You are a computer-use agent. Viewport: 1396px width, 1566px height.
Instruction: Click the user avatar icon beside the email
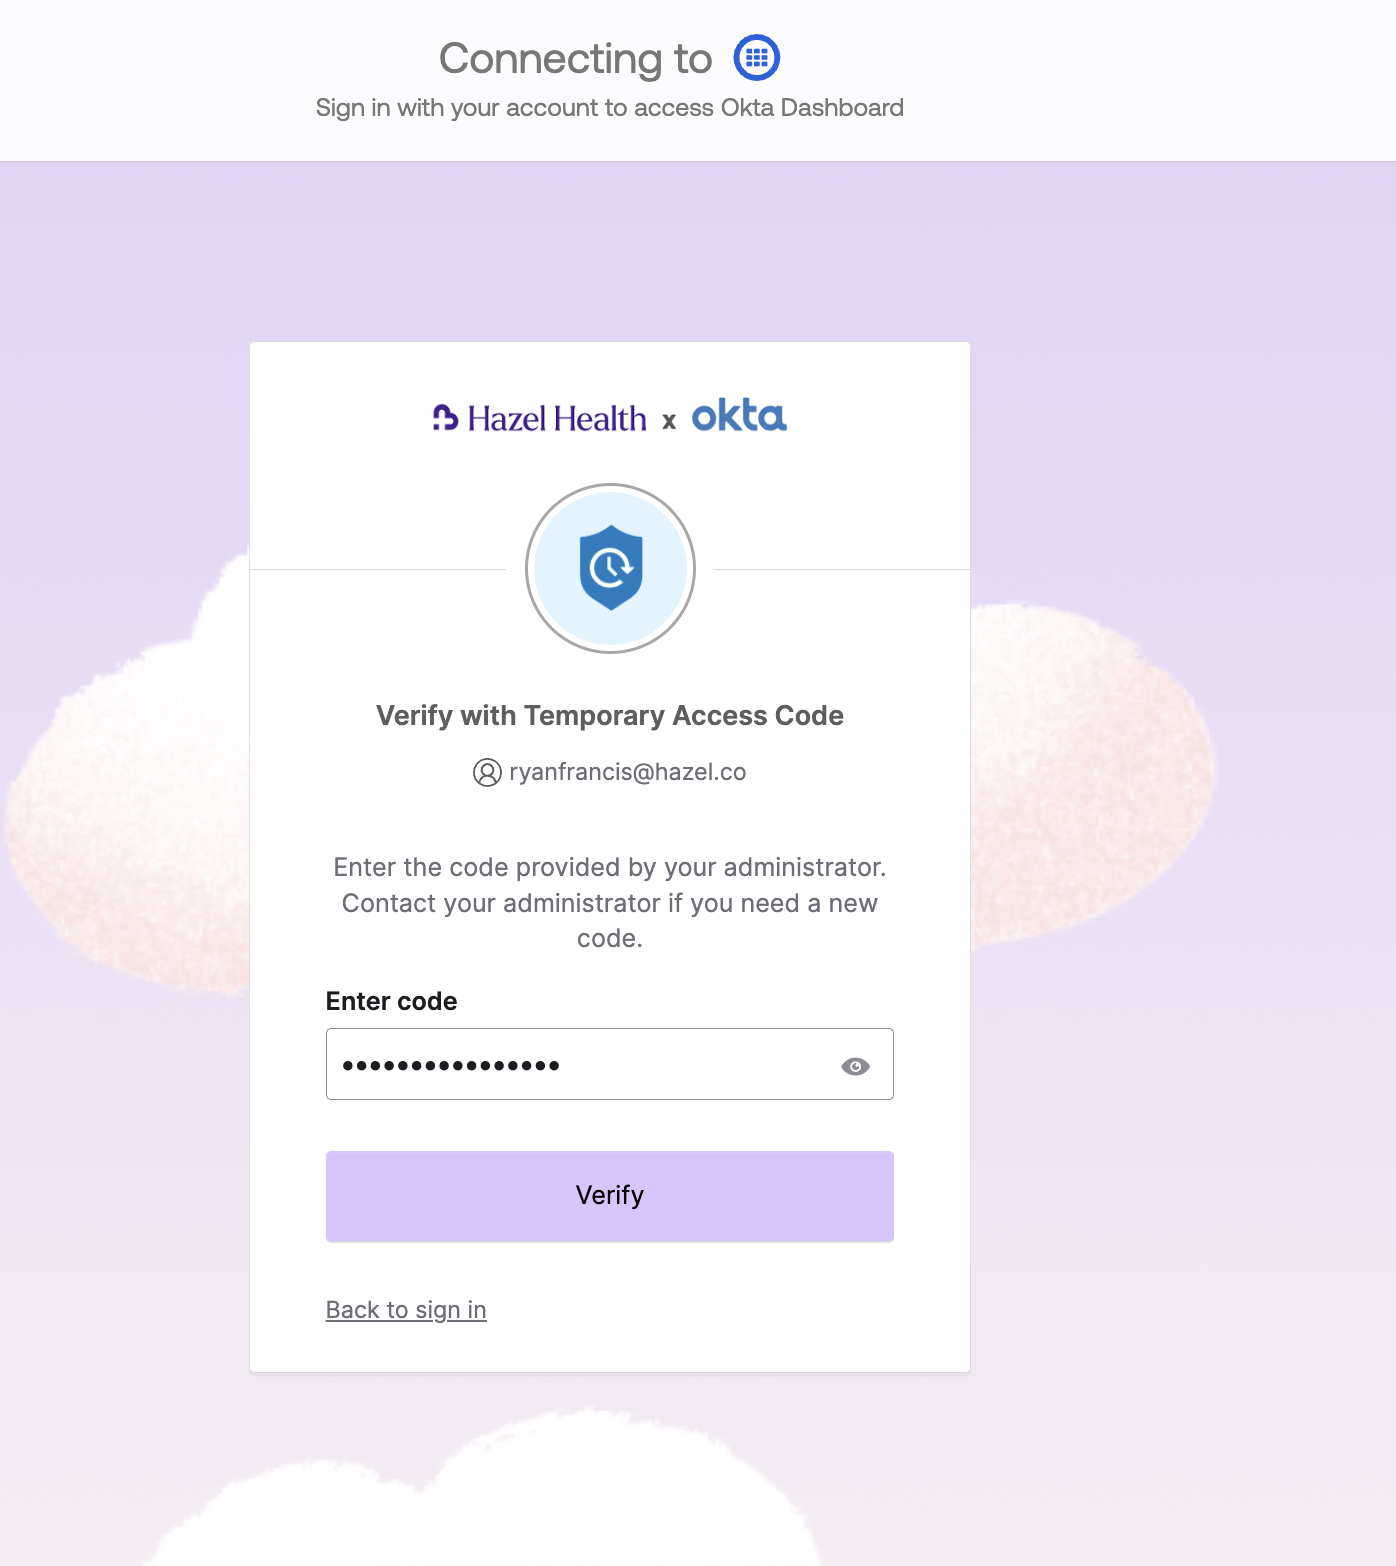click(x=487, y=772)
